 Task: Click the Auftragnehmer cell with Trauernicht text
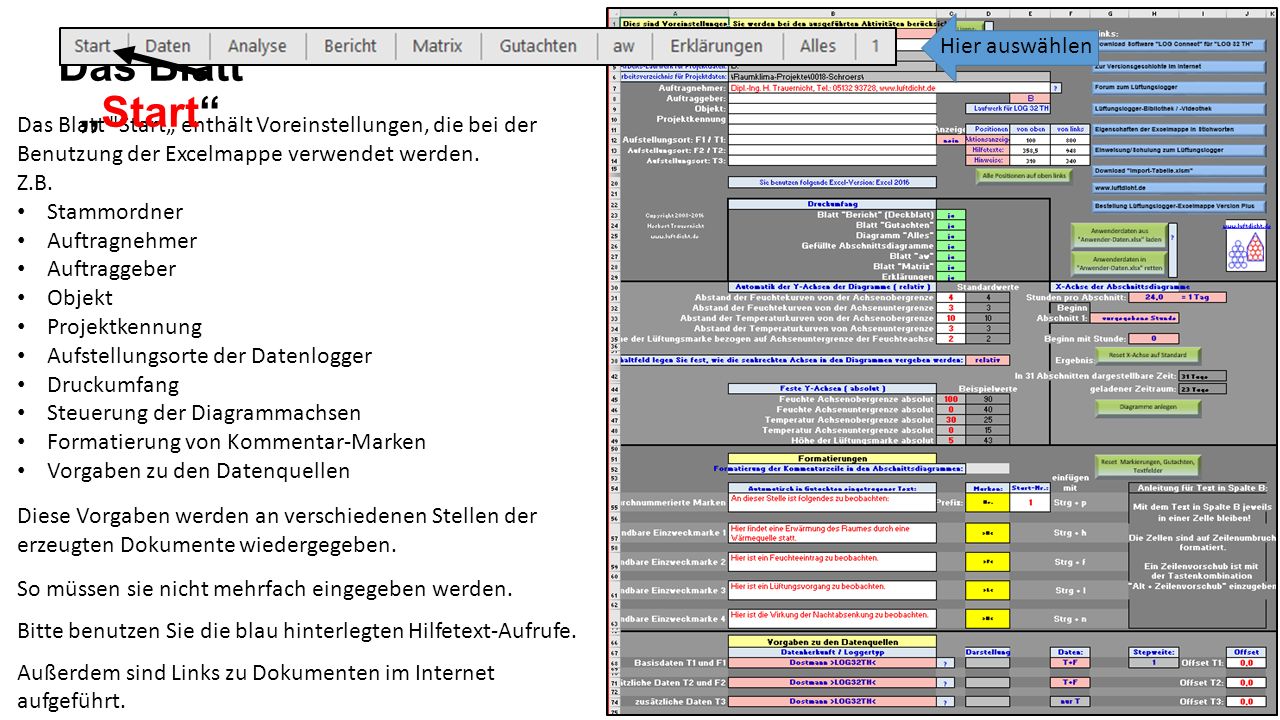coord(888,88)
